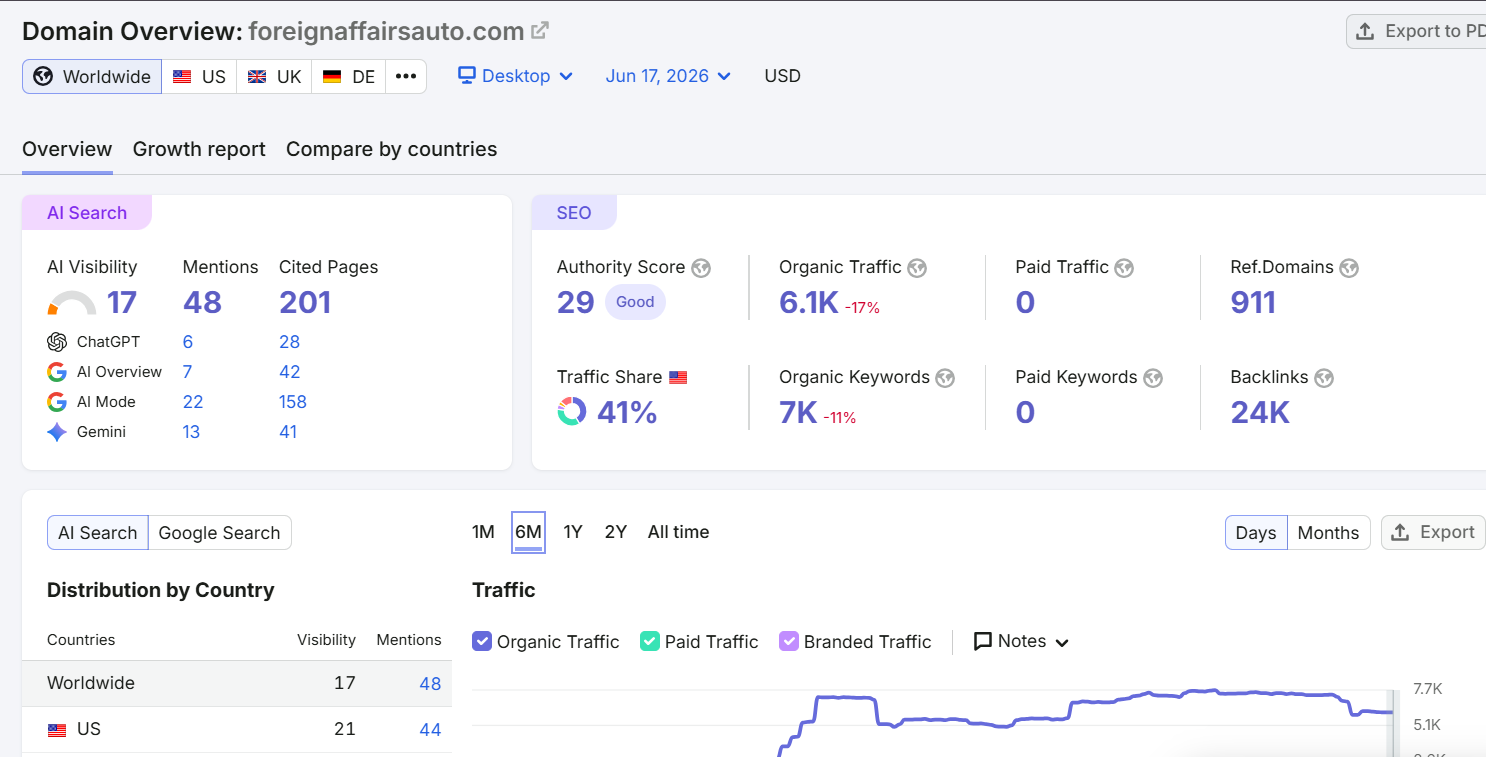Click the Traffic Share donut chart icon

572,412
